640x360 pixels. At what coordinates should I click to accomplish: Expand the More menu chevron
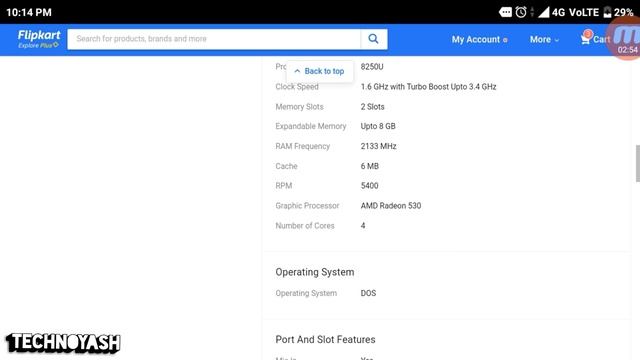pyautogui.click(x=557, y=40)
